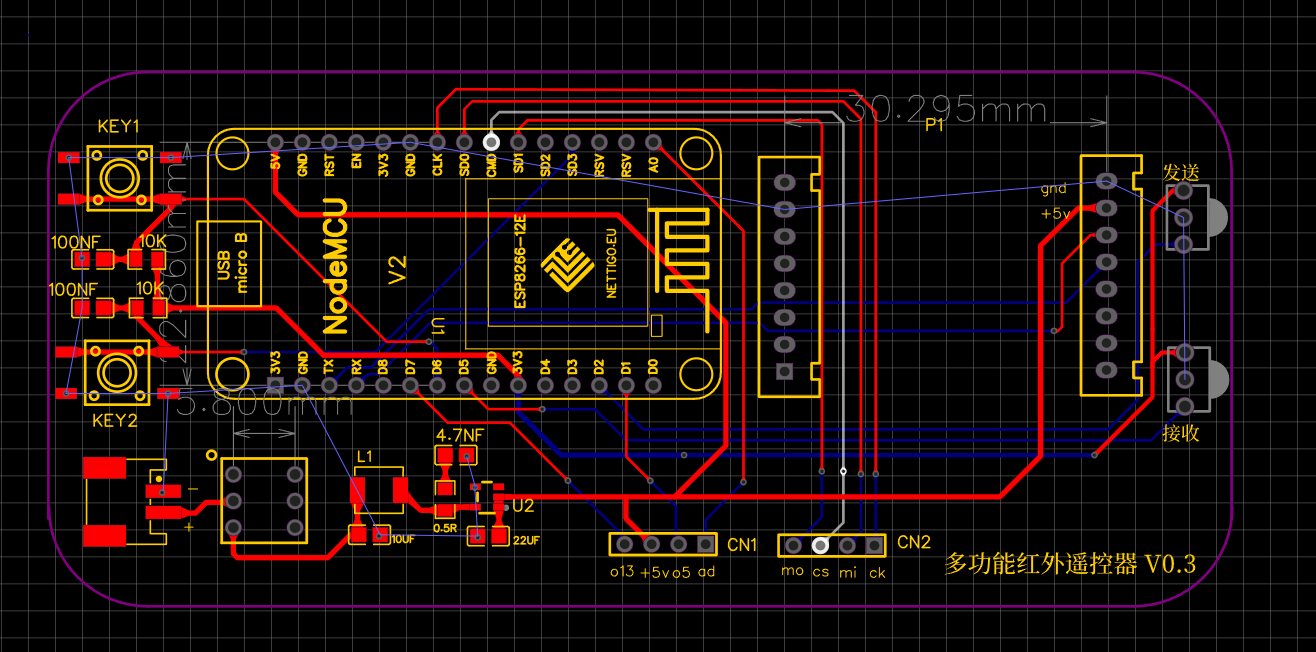Viewport: 1316px width, 652px height.
Task: Select the KEY1 push button footprint
Action: coord(119,178)
